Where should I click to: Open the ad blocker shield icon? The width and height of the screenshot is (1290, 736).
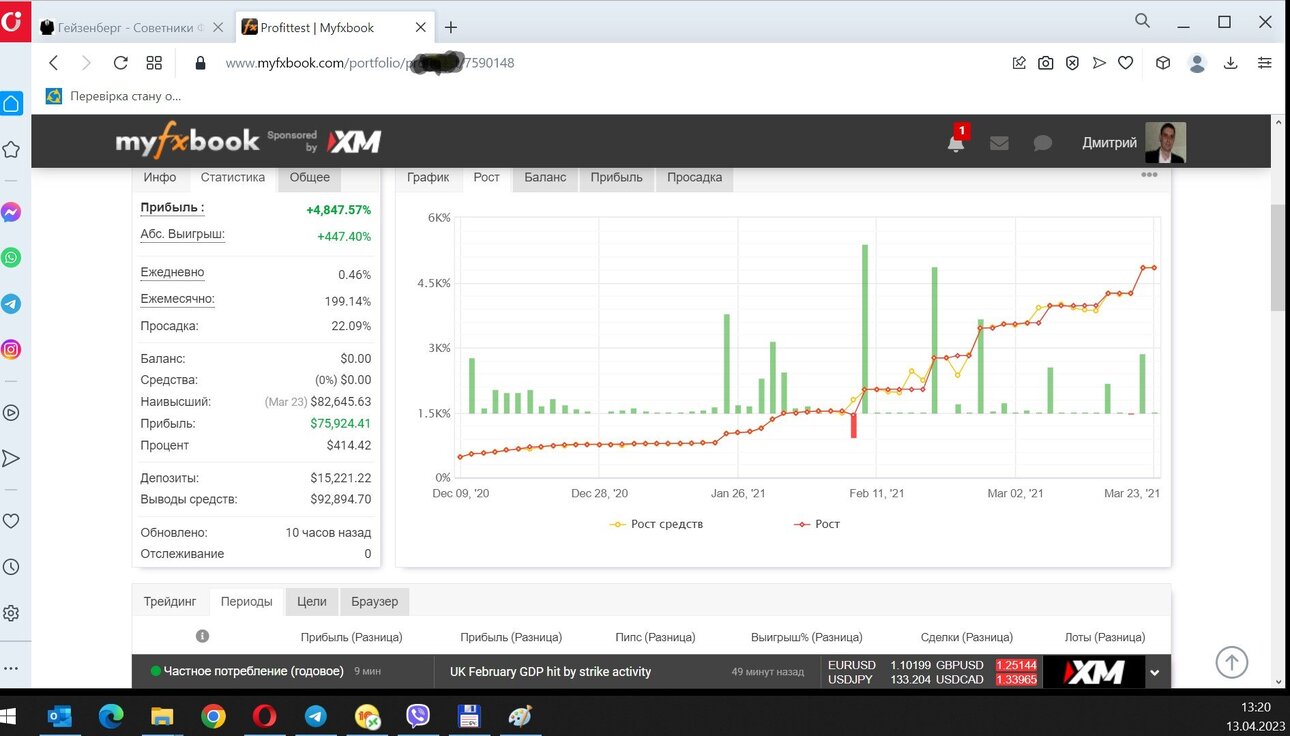(x=1072, y=63)
